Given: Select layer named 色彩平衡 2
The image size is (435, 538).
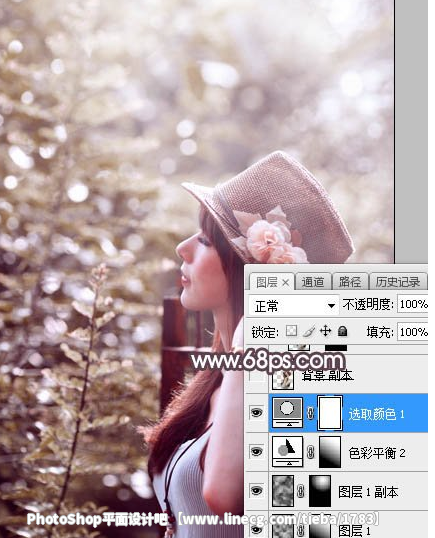Looking at the screenshot, I should (x=377, y=453).
